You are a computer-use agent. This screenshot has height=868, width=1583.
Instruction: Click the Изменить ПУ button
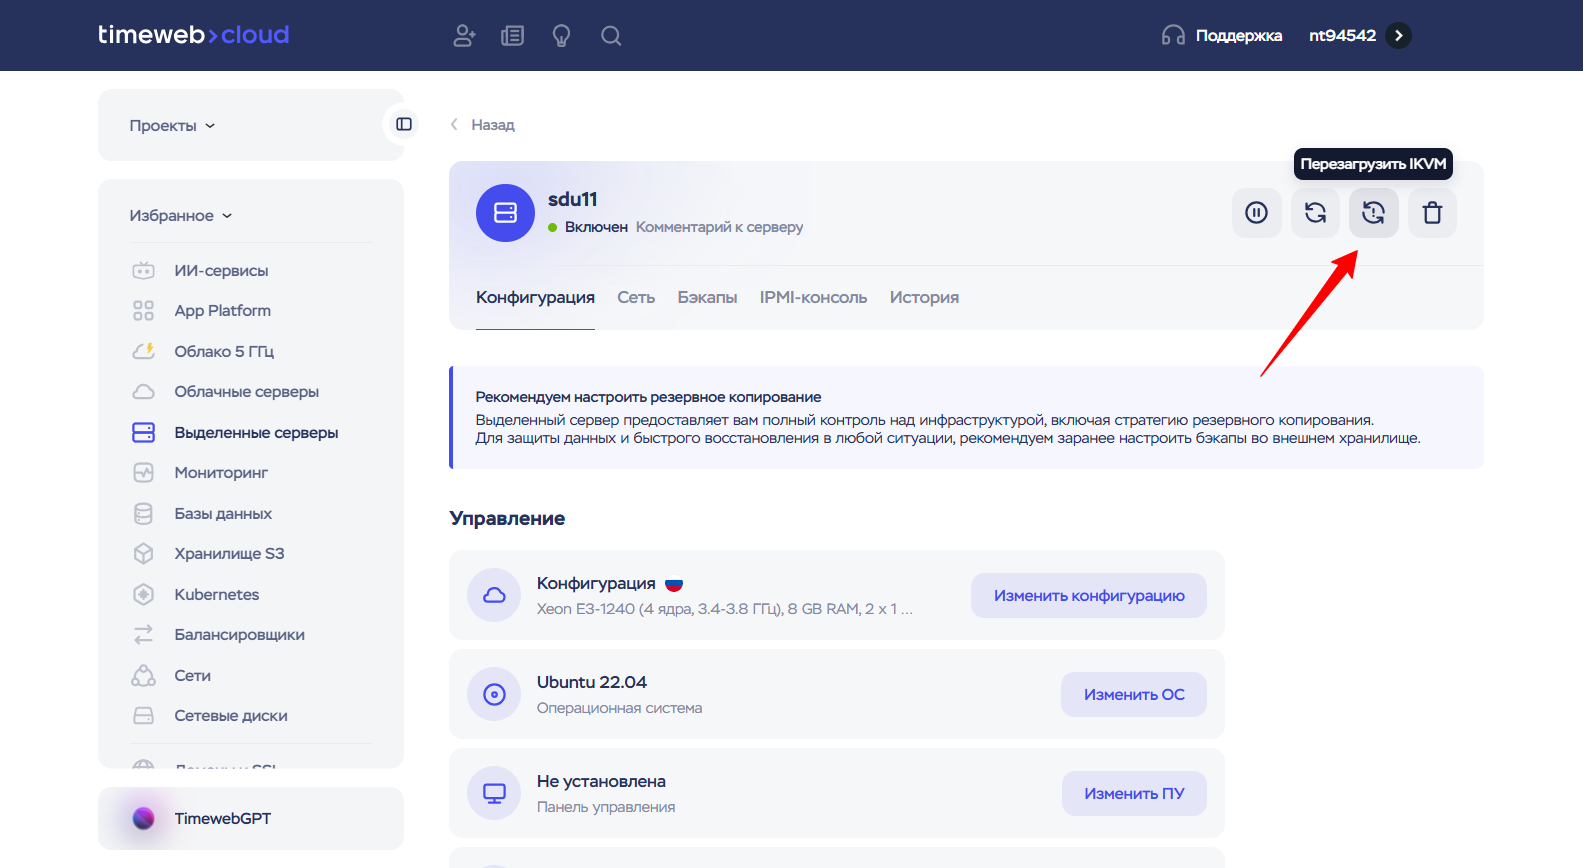(x=1134, y=793)
